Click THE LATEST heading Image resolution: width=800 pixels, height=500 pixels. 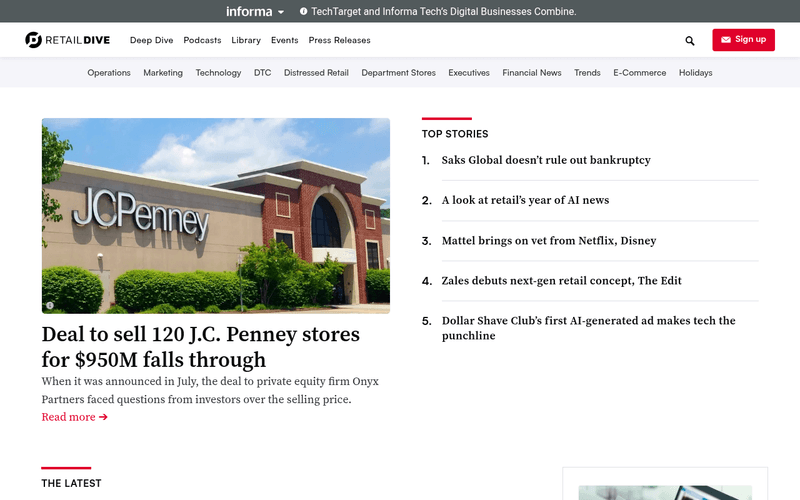coord(71,483)
